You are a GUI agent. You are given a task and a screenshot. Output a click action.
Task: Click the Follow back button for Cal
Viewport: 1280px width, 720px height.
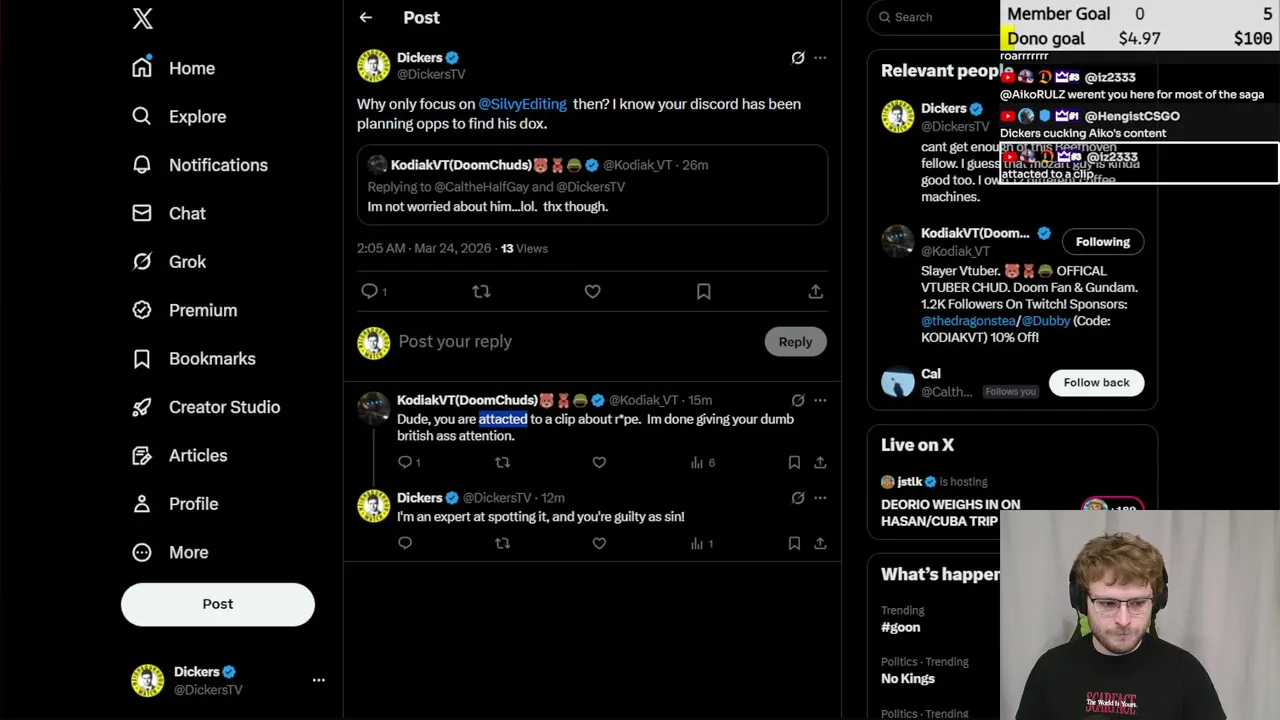[x=1096, y=382]
